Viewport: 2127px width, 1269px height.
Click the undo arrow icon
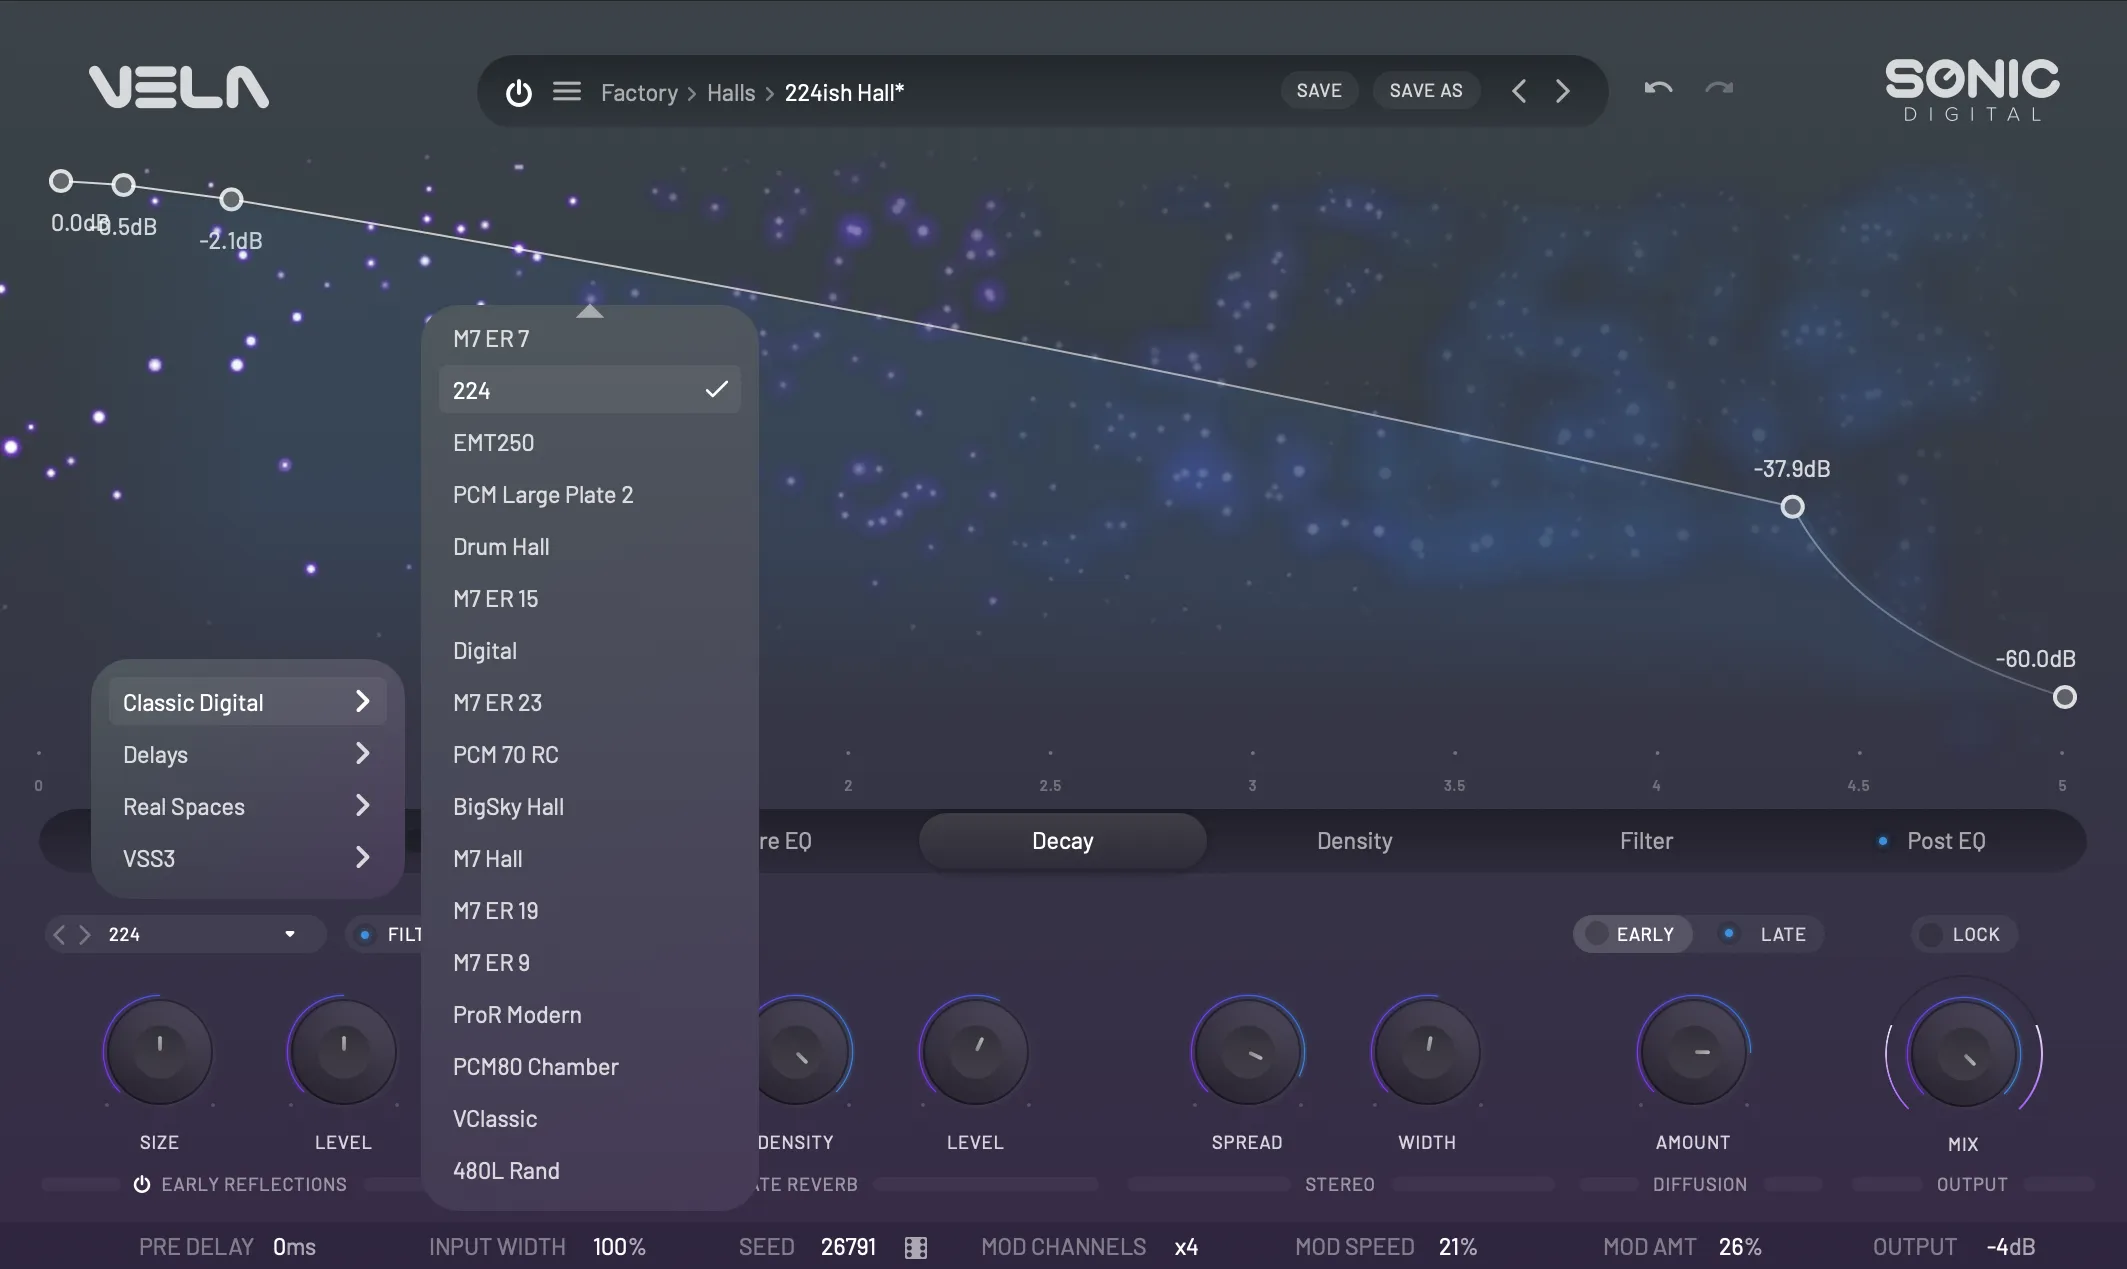[1658, 88]
